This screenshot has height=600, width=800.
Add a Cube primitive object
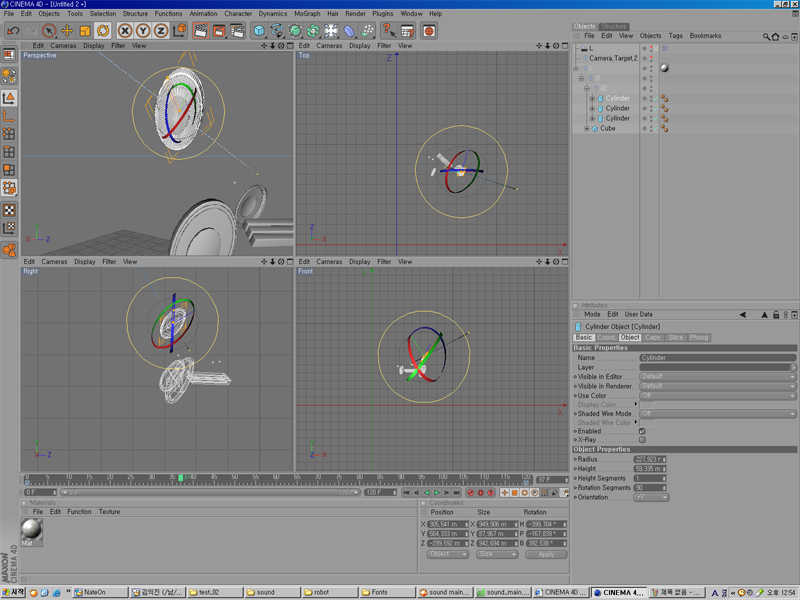coord(259,31)
